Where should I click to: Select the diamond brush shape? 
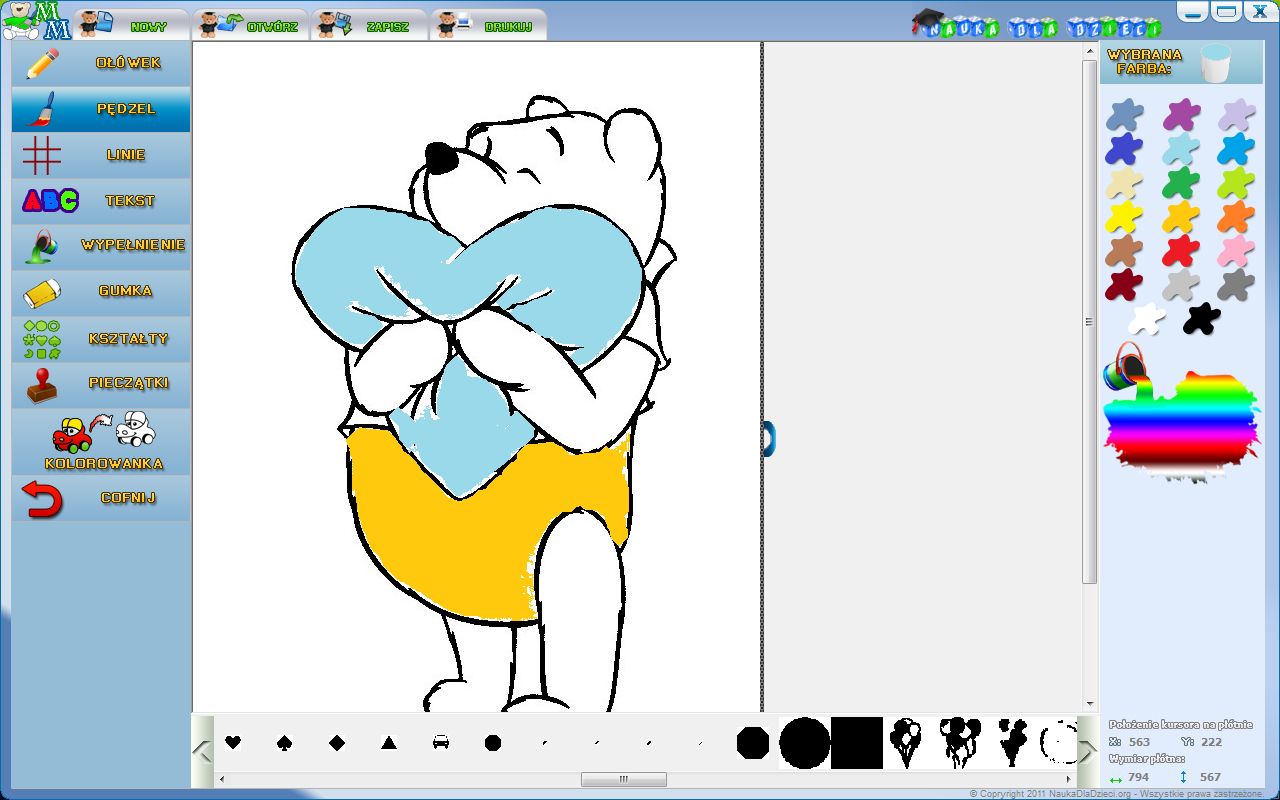coord(337,742)
